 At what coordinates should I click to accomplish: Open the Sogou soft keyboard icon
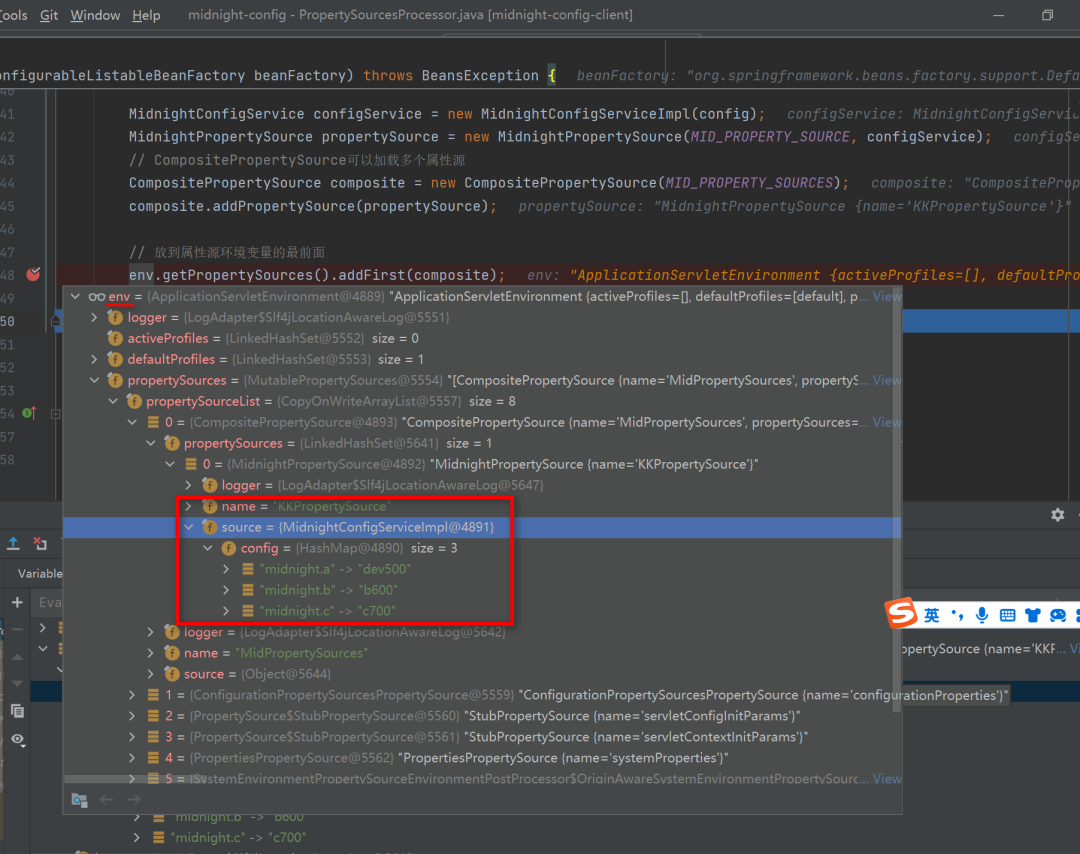(1007, 615)
